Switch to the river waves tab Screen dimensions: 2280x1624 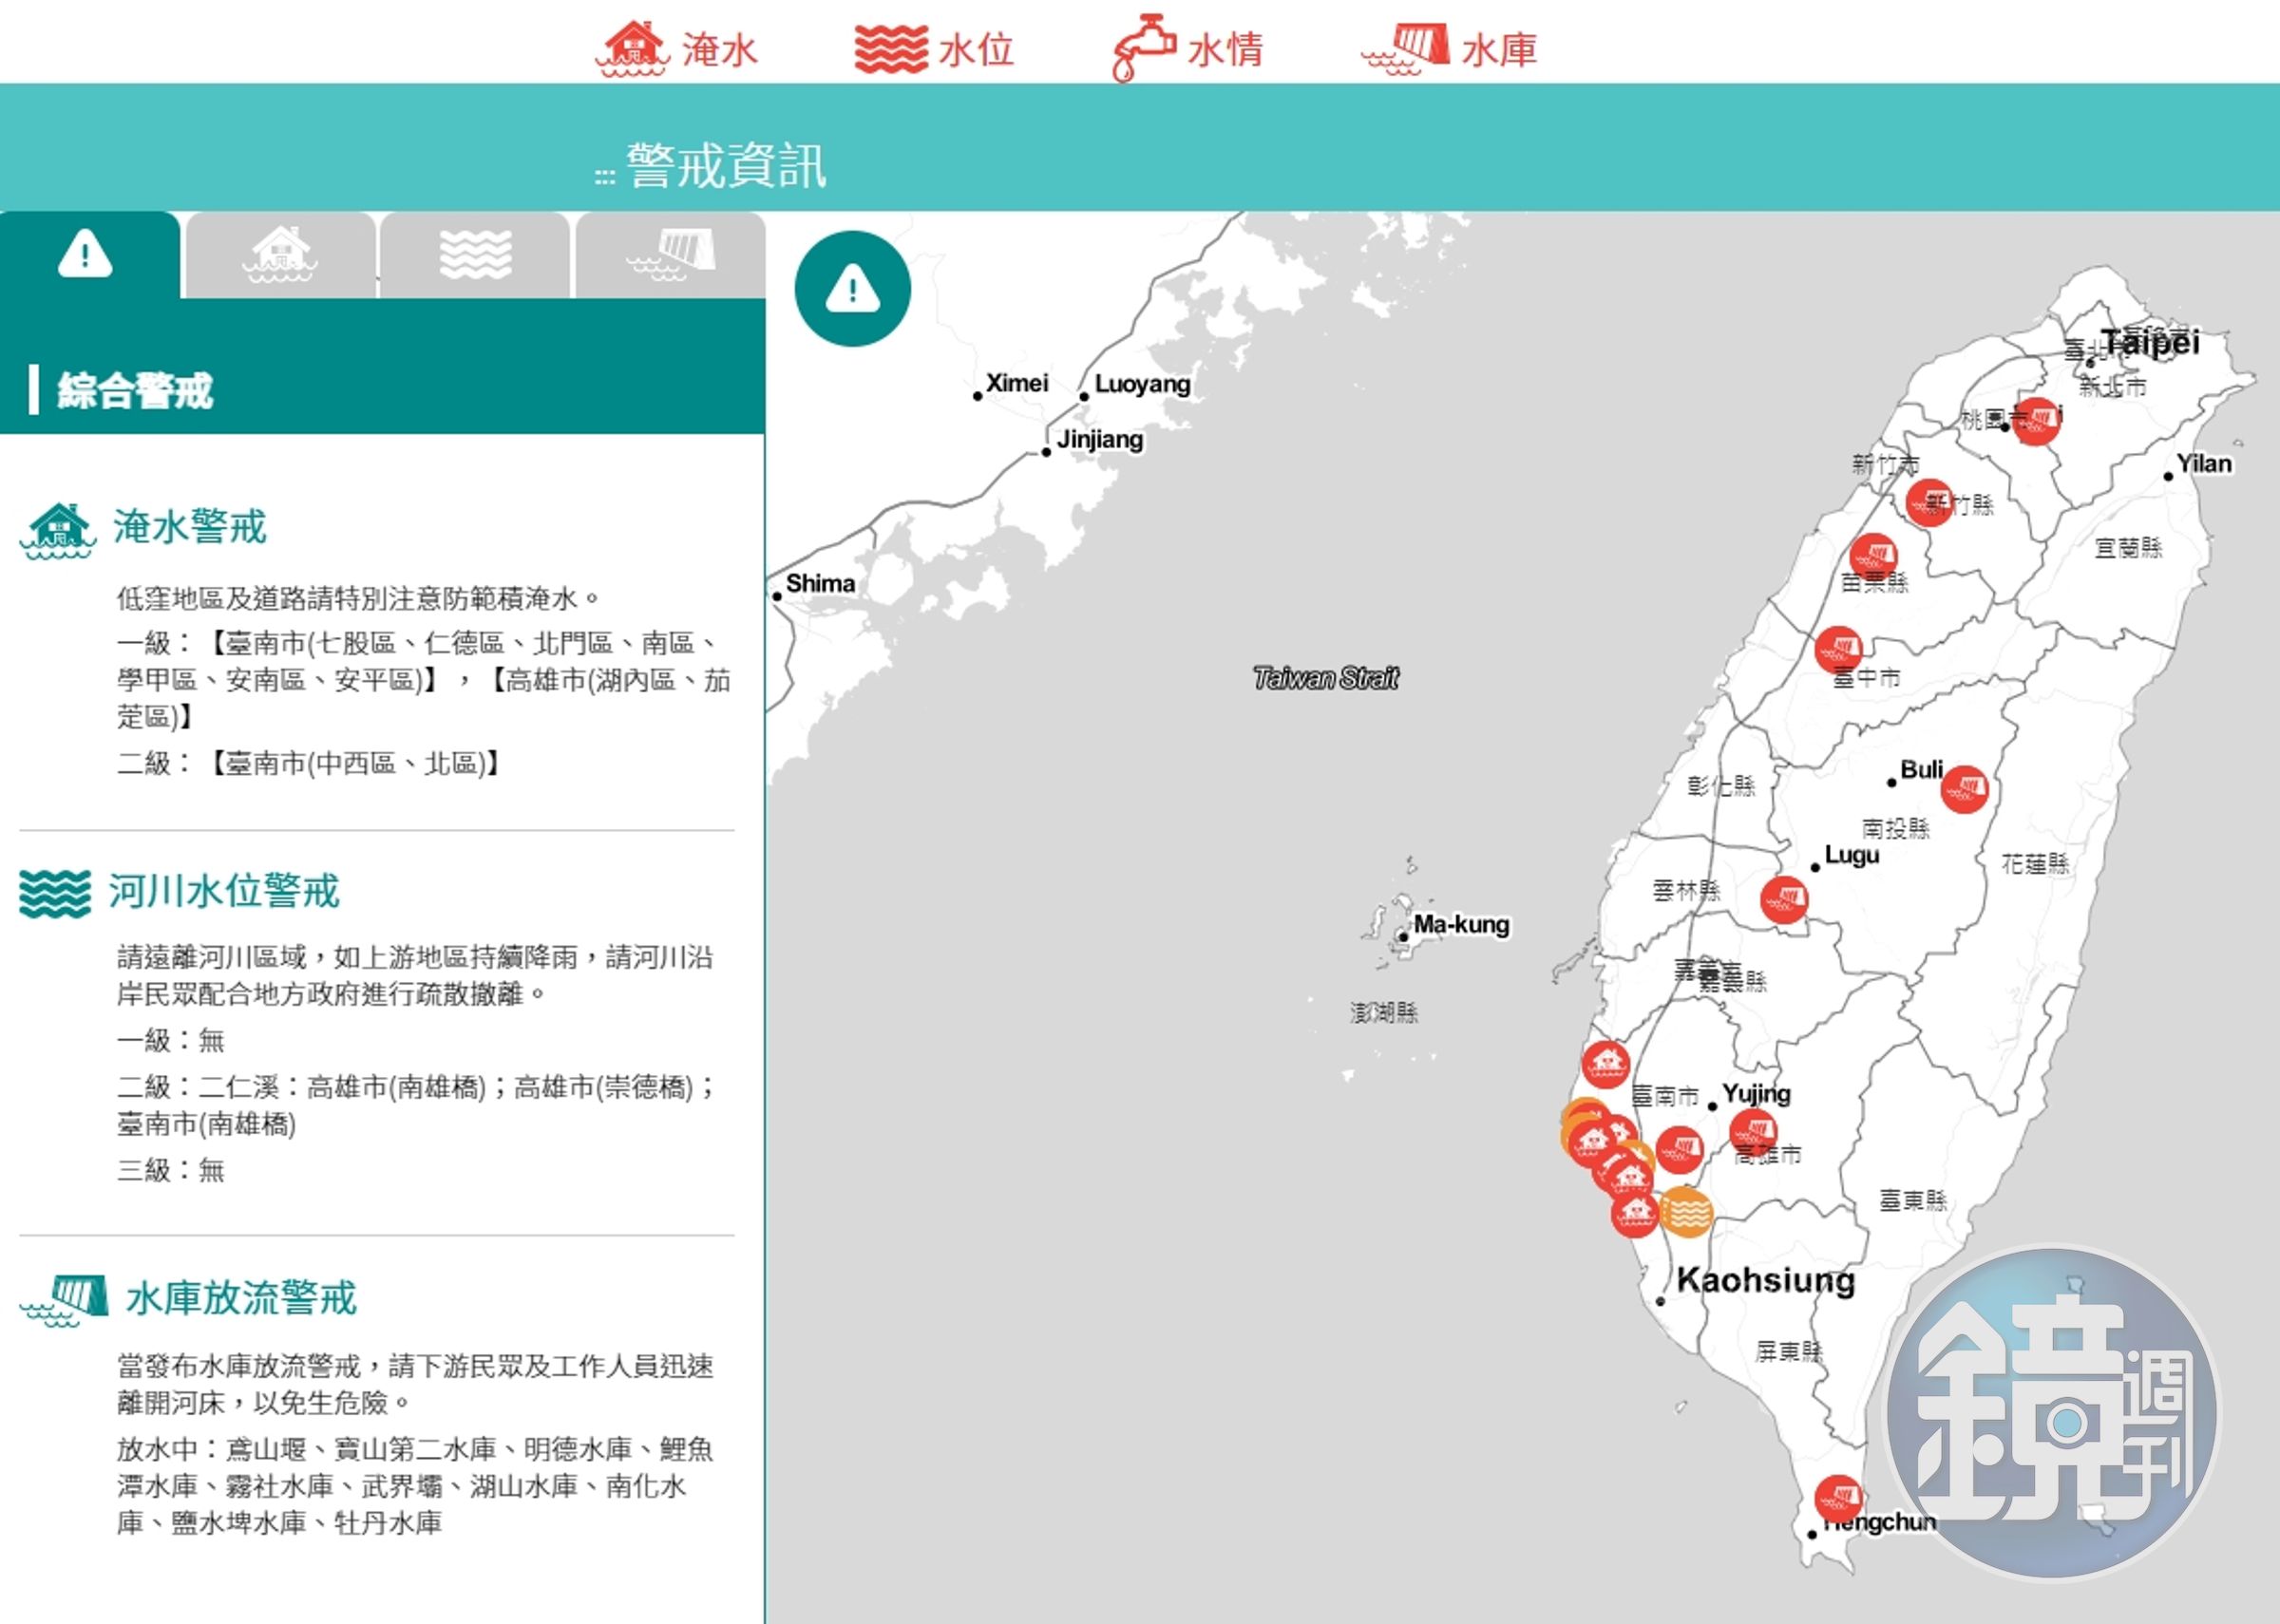click(475, 254)
